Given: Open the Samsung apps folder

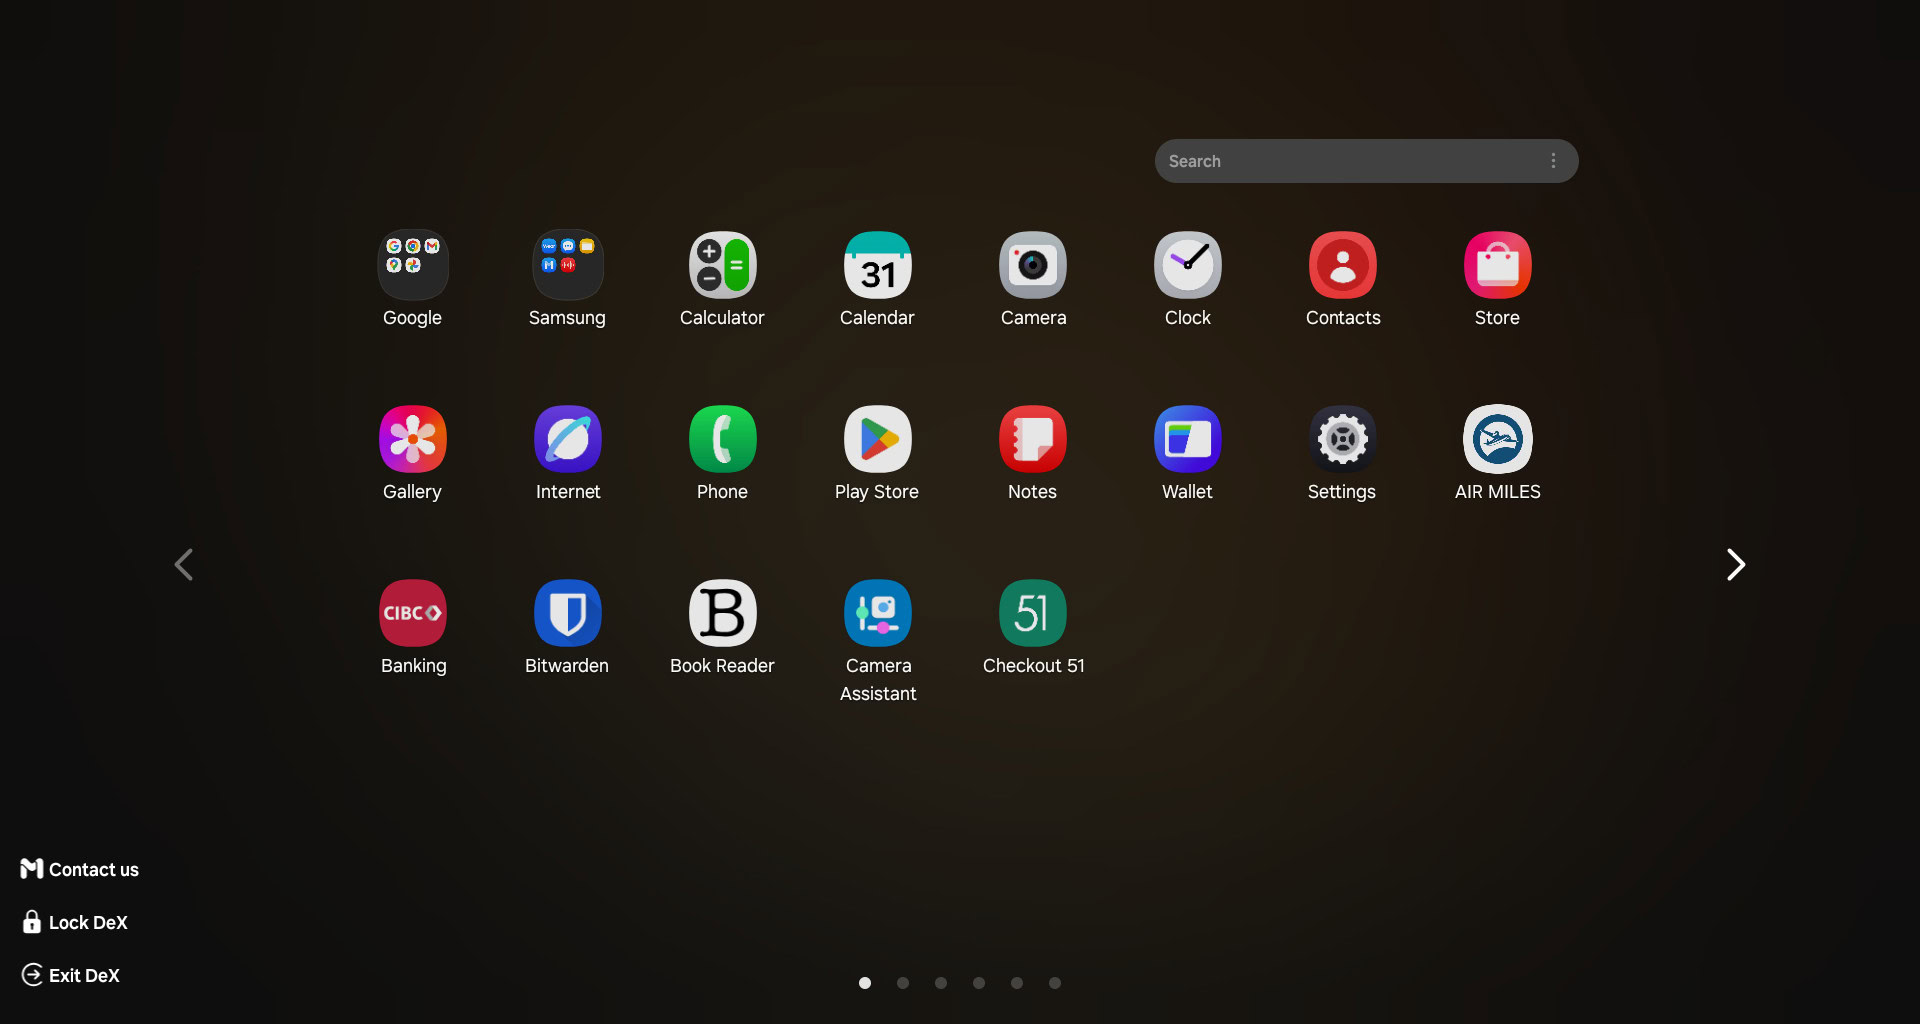Looking at the screenshot, I should pyautogui.click(x=568, y=265).
